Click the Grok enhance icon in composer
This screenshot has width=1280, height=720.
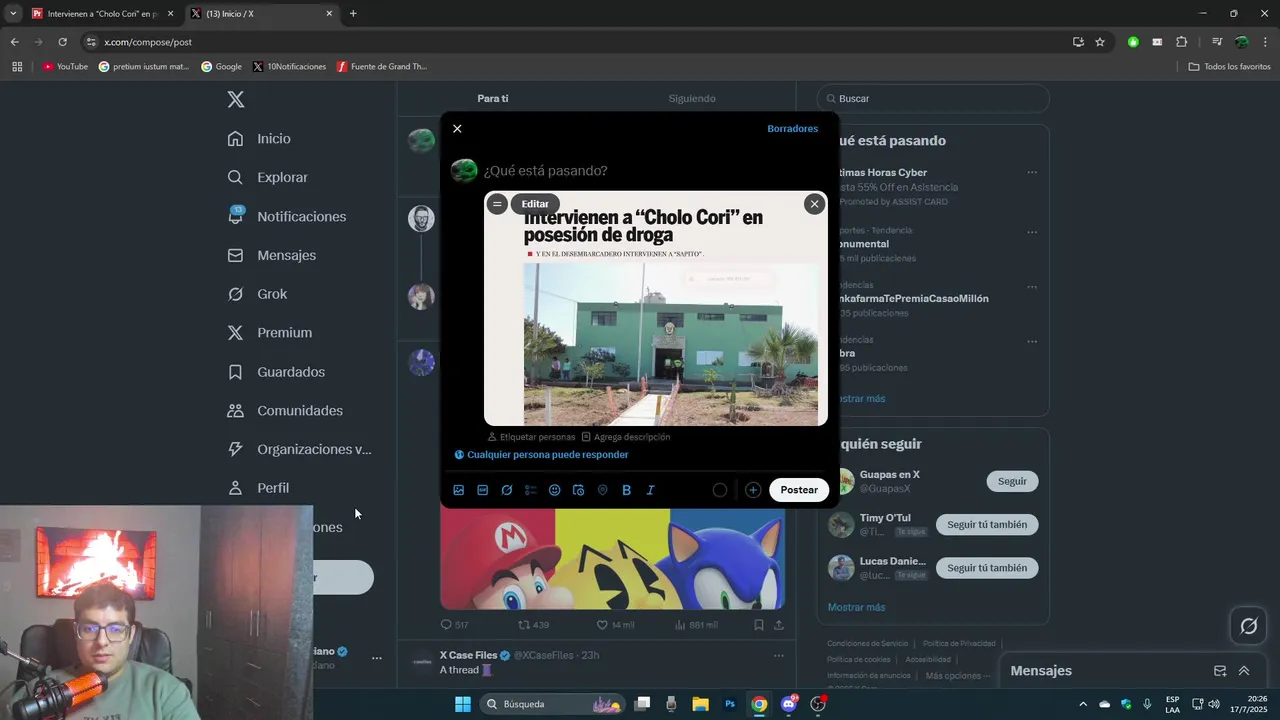click(x=507, y=490)
